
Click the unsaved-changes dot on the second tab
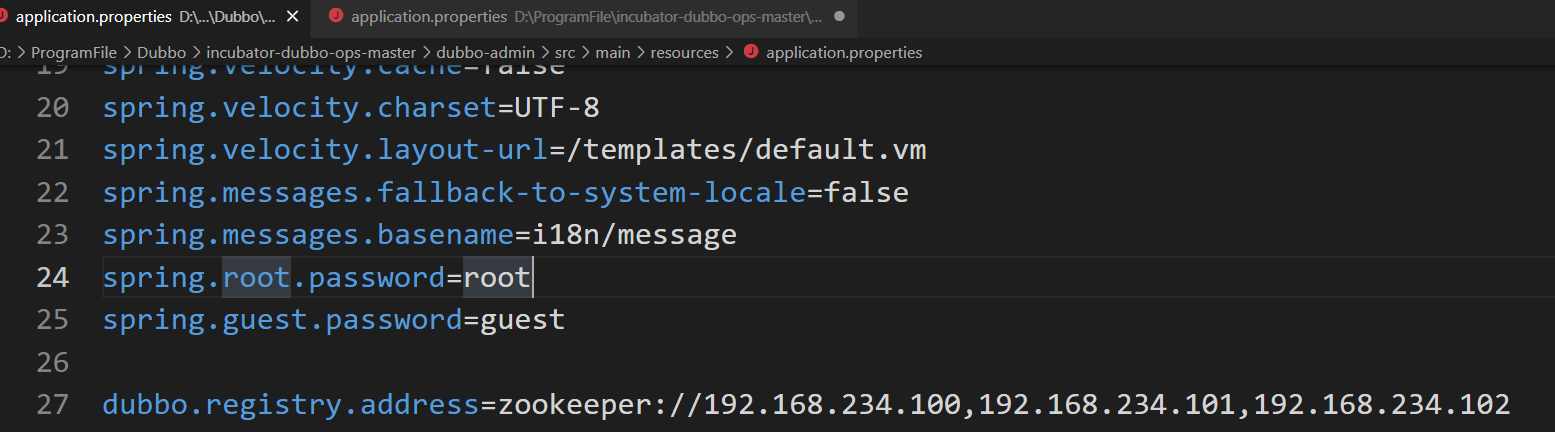[838, 17]
